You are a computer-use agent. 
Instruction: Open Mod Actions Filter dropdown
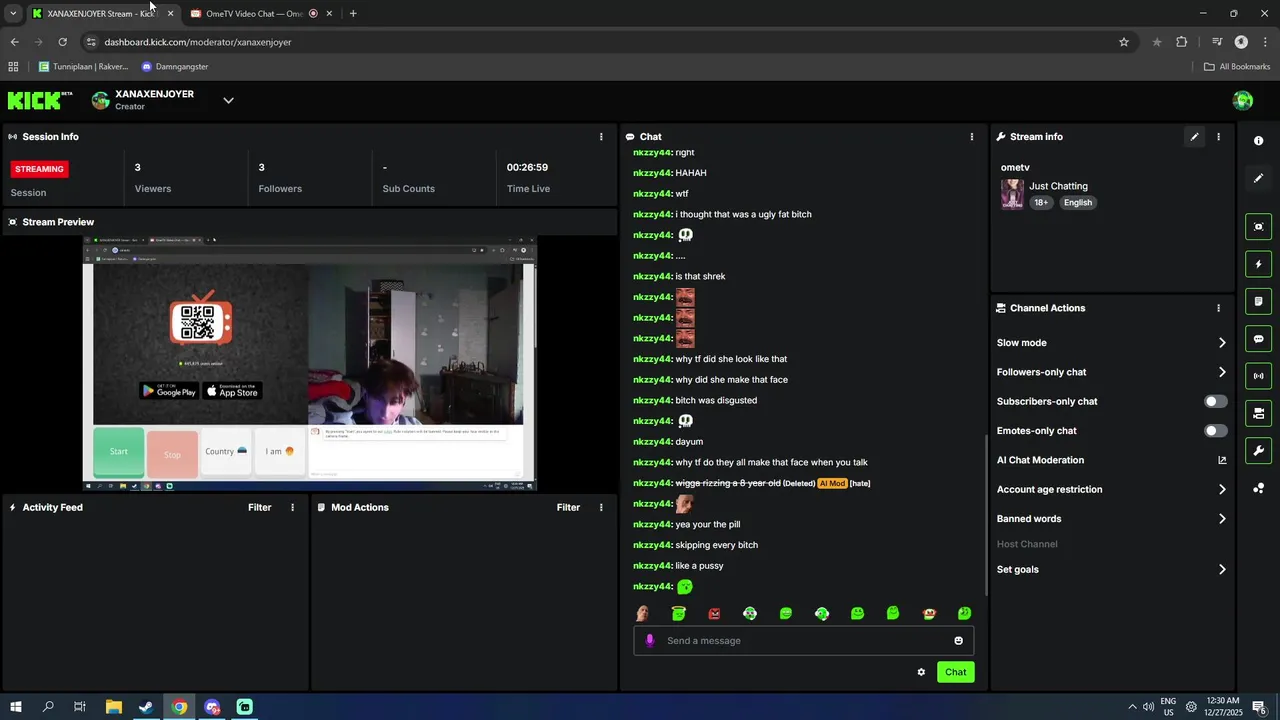568,507
